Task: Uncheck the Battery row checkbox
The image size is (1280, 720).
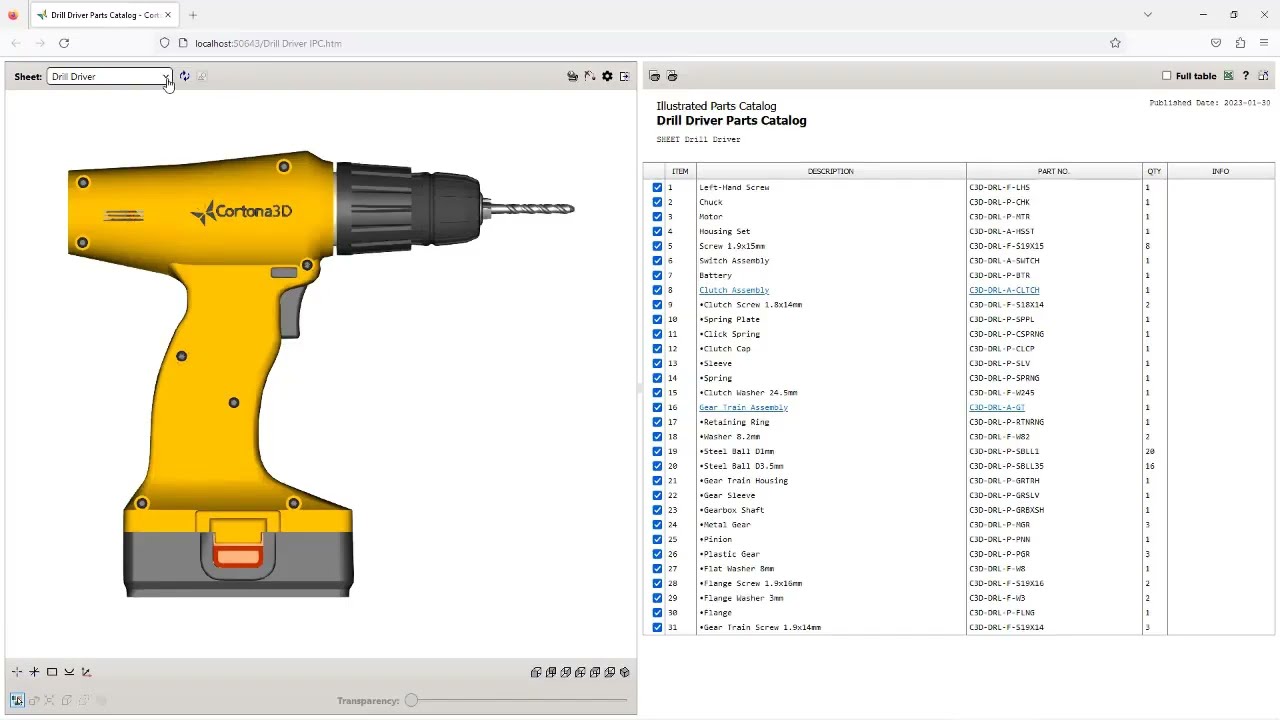Action: coord(657,275)
